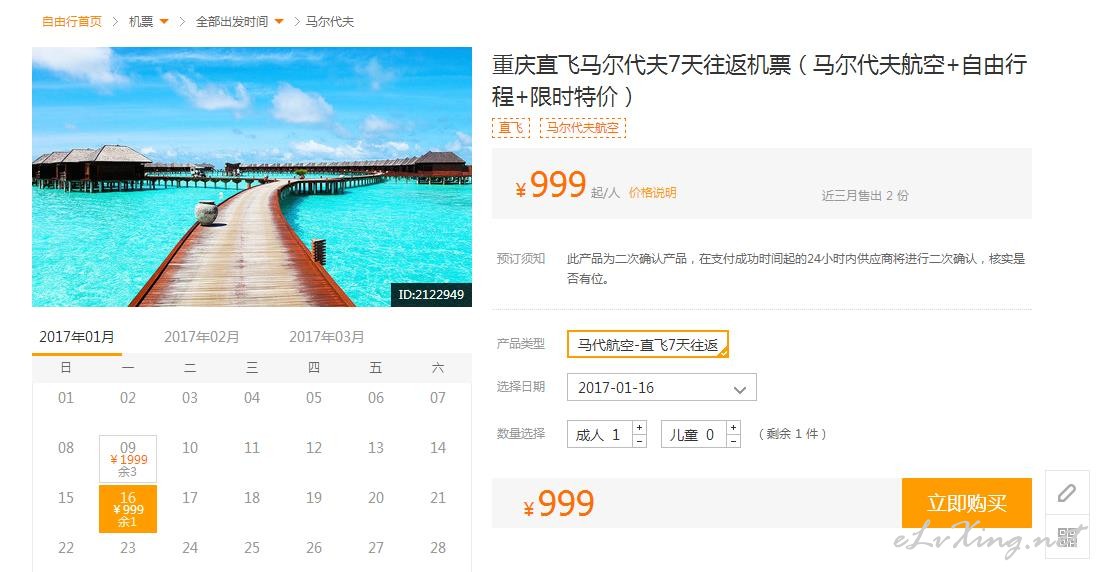Select the 2017年01月 calendar tab

(x=77, y=337)
